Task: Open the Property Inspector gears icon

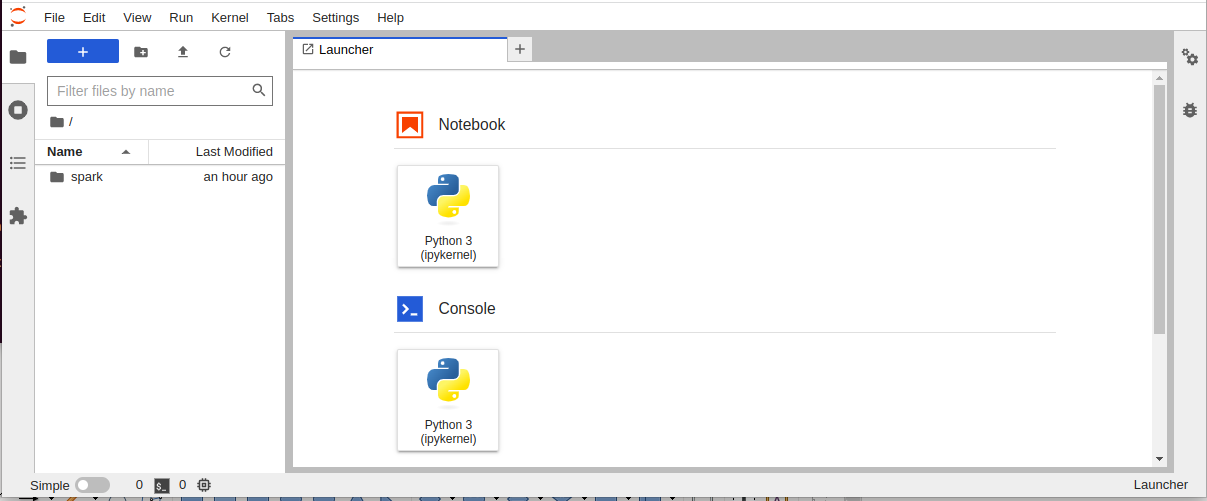Action: click(1190, 57)
